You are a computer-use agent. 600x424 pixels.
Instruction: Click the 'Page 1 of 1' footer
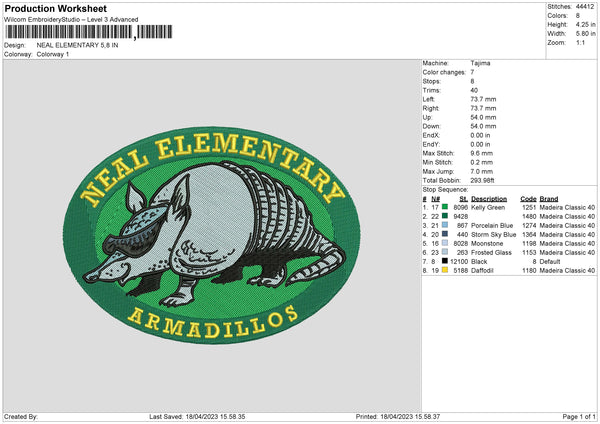(579, 417)
